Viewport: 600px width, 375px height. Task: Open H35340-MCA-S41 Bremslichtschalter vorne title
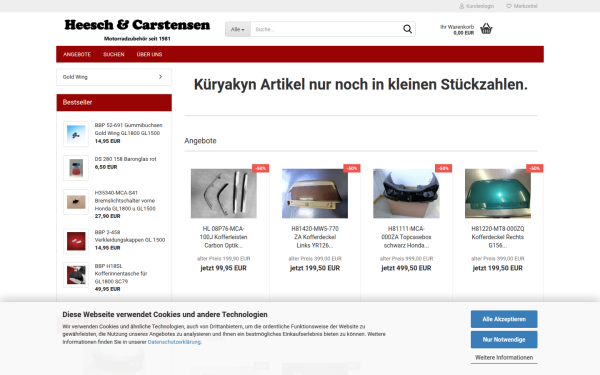click(x=125, y=201)
